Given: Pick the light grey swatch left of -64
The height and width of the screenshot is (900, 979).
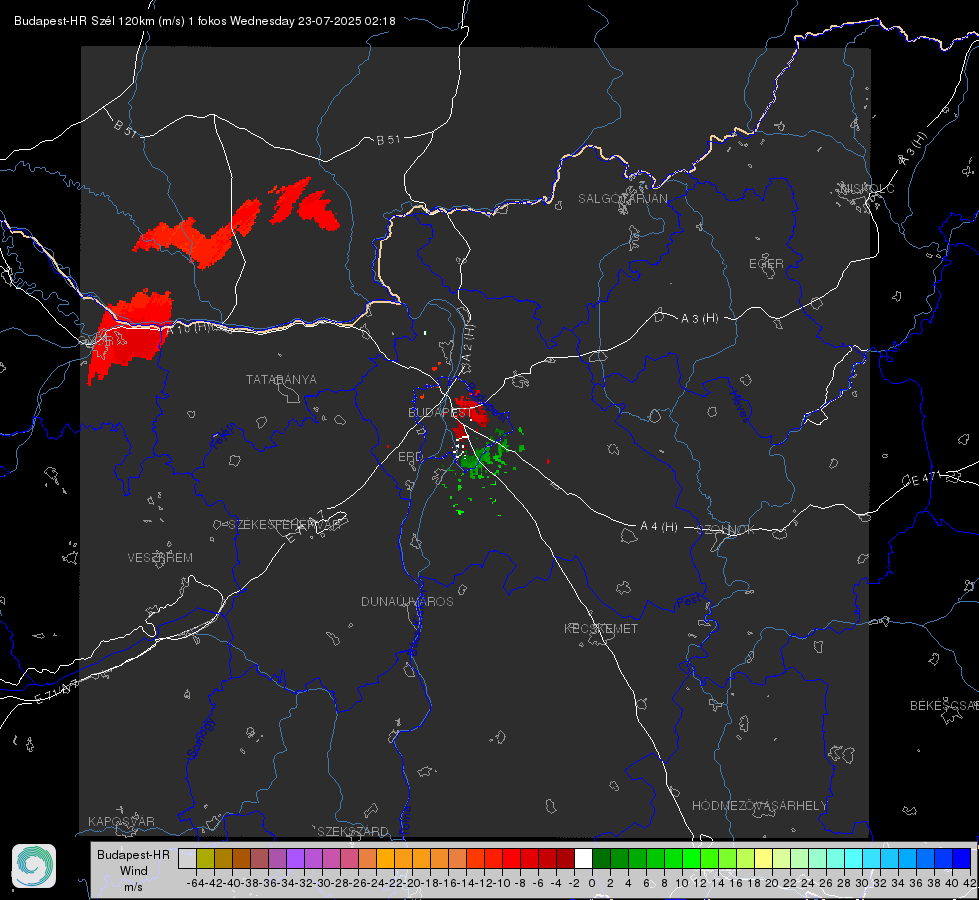Looking at the screenshot, I should click(187, 859).
